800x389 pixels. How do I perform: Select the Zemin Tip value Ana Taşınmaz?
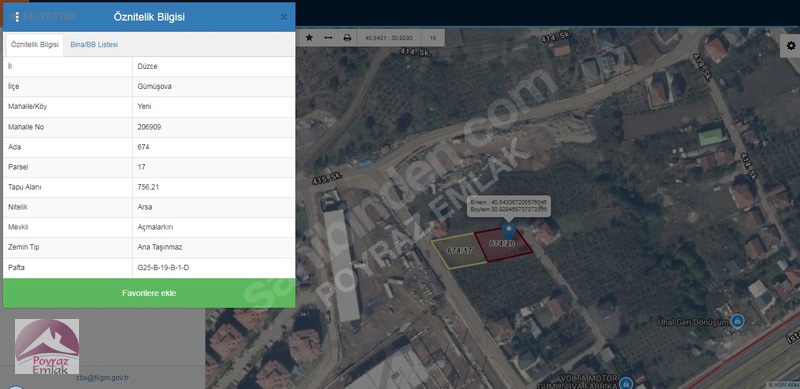pyautogui.click(x=160, y=247)
